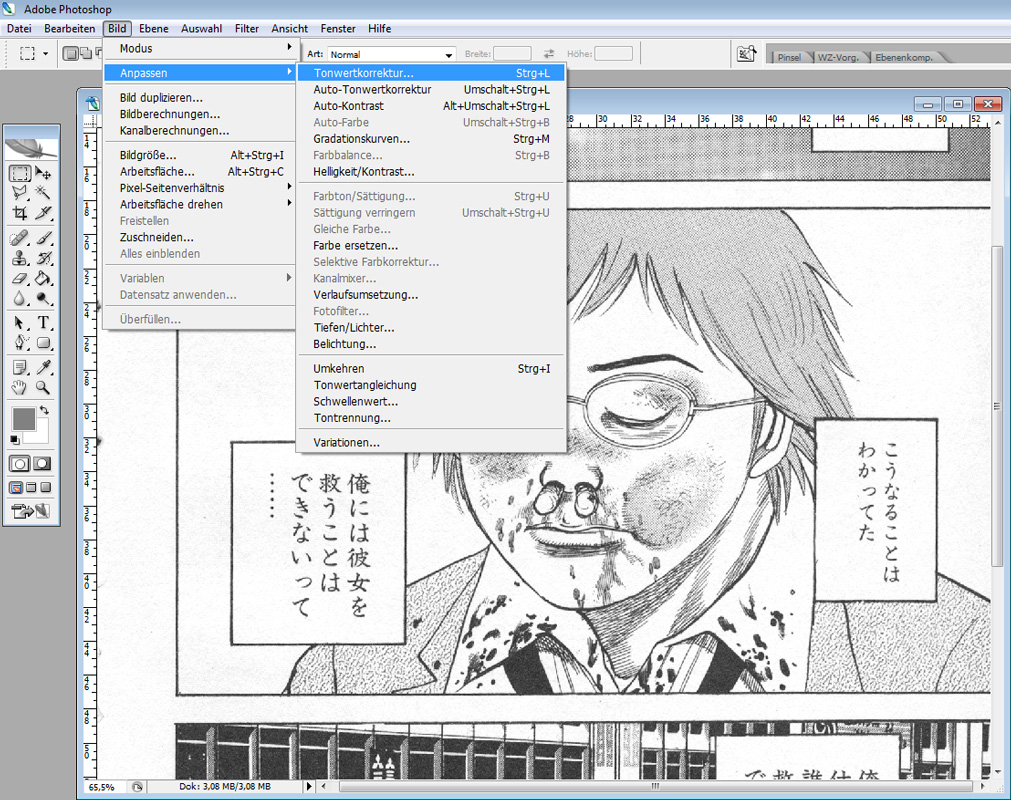Select the Pen tool
Image resolution: width=1011 pixels, height=800 pixels.
click(19, 342)
